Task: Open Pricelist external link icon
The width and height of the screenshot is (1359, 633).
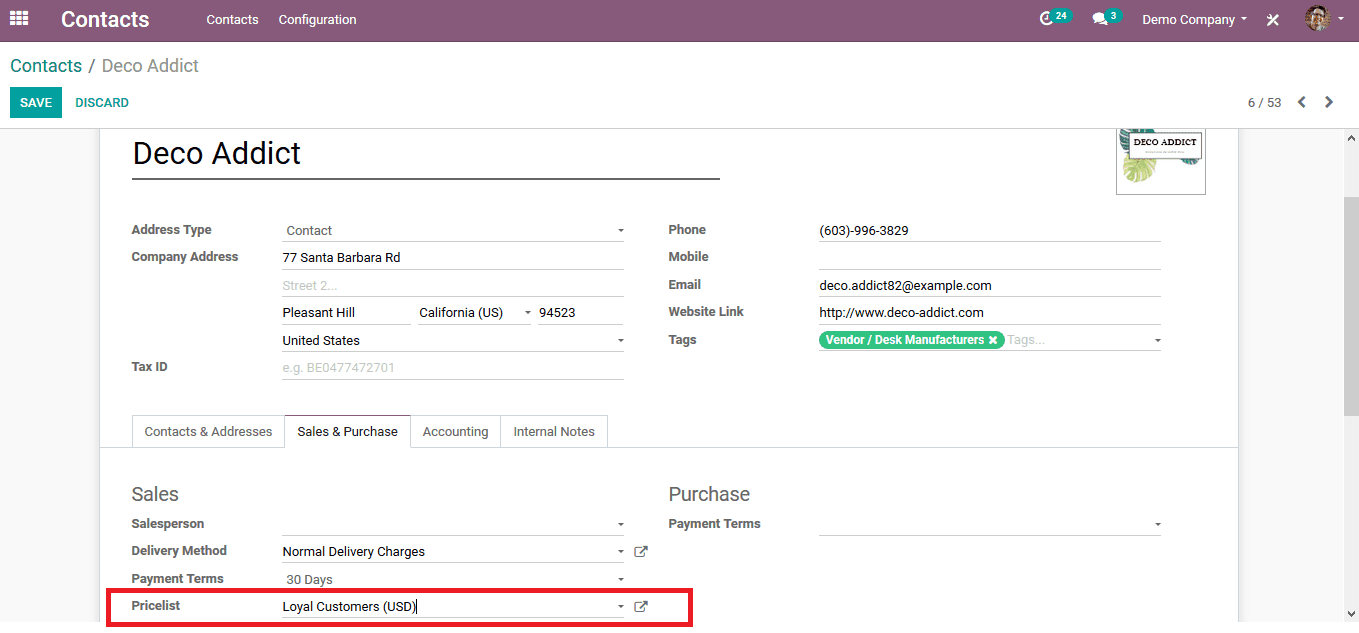Action: click(x=642, y=606)
